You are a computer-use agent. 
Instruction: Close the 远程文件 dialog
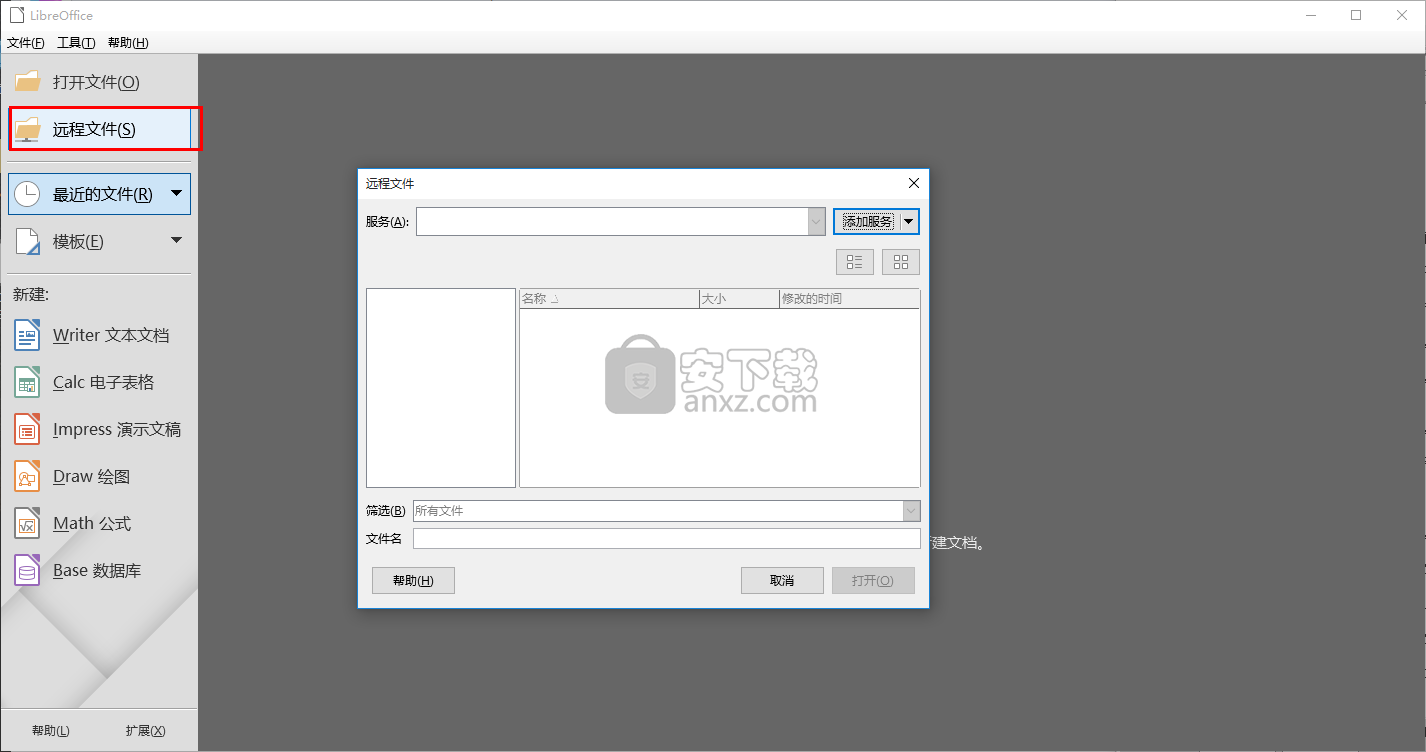click(x=913, y=183)
